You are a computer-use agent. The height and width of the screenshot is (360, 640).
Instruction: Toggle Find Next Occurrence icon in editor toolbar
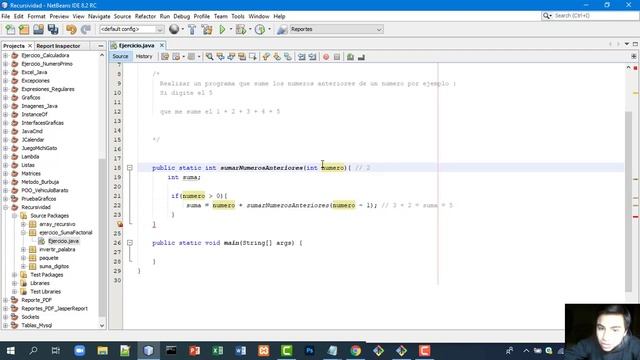tap(231, 57)
